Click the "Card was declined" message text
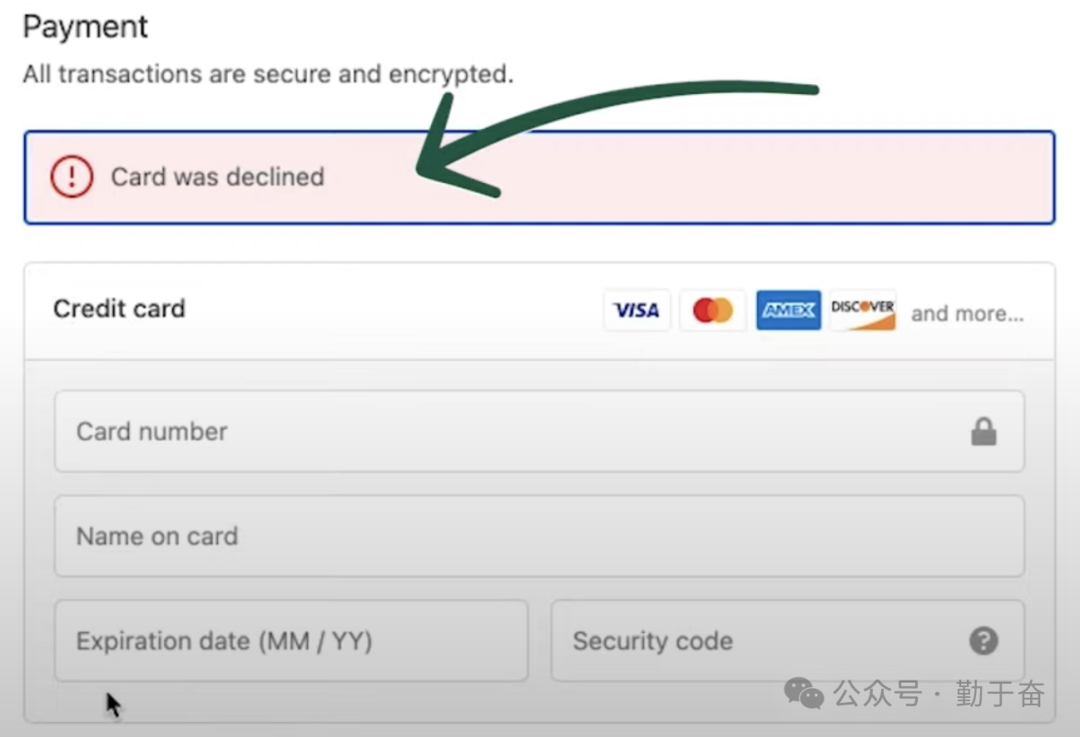Screen dimensions: 1080x737 tap(217, 177)
